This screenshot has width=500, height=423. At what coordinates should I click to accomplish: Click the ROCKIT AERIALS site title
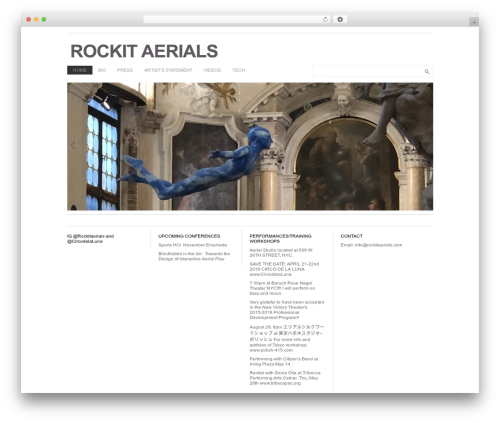coord(144,51)
